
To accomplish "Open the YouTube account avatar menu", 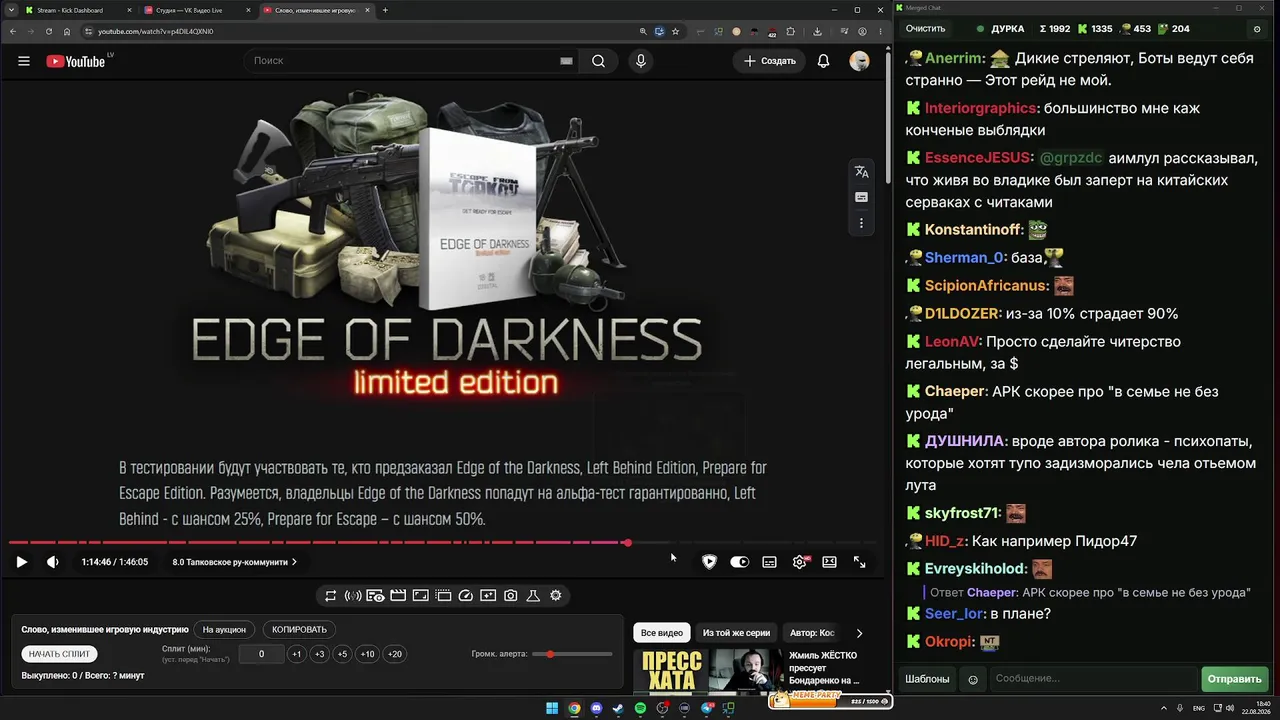I will click(859, 61).
